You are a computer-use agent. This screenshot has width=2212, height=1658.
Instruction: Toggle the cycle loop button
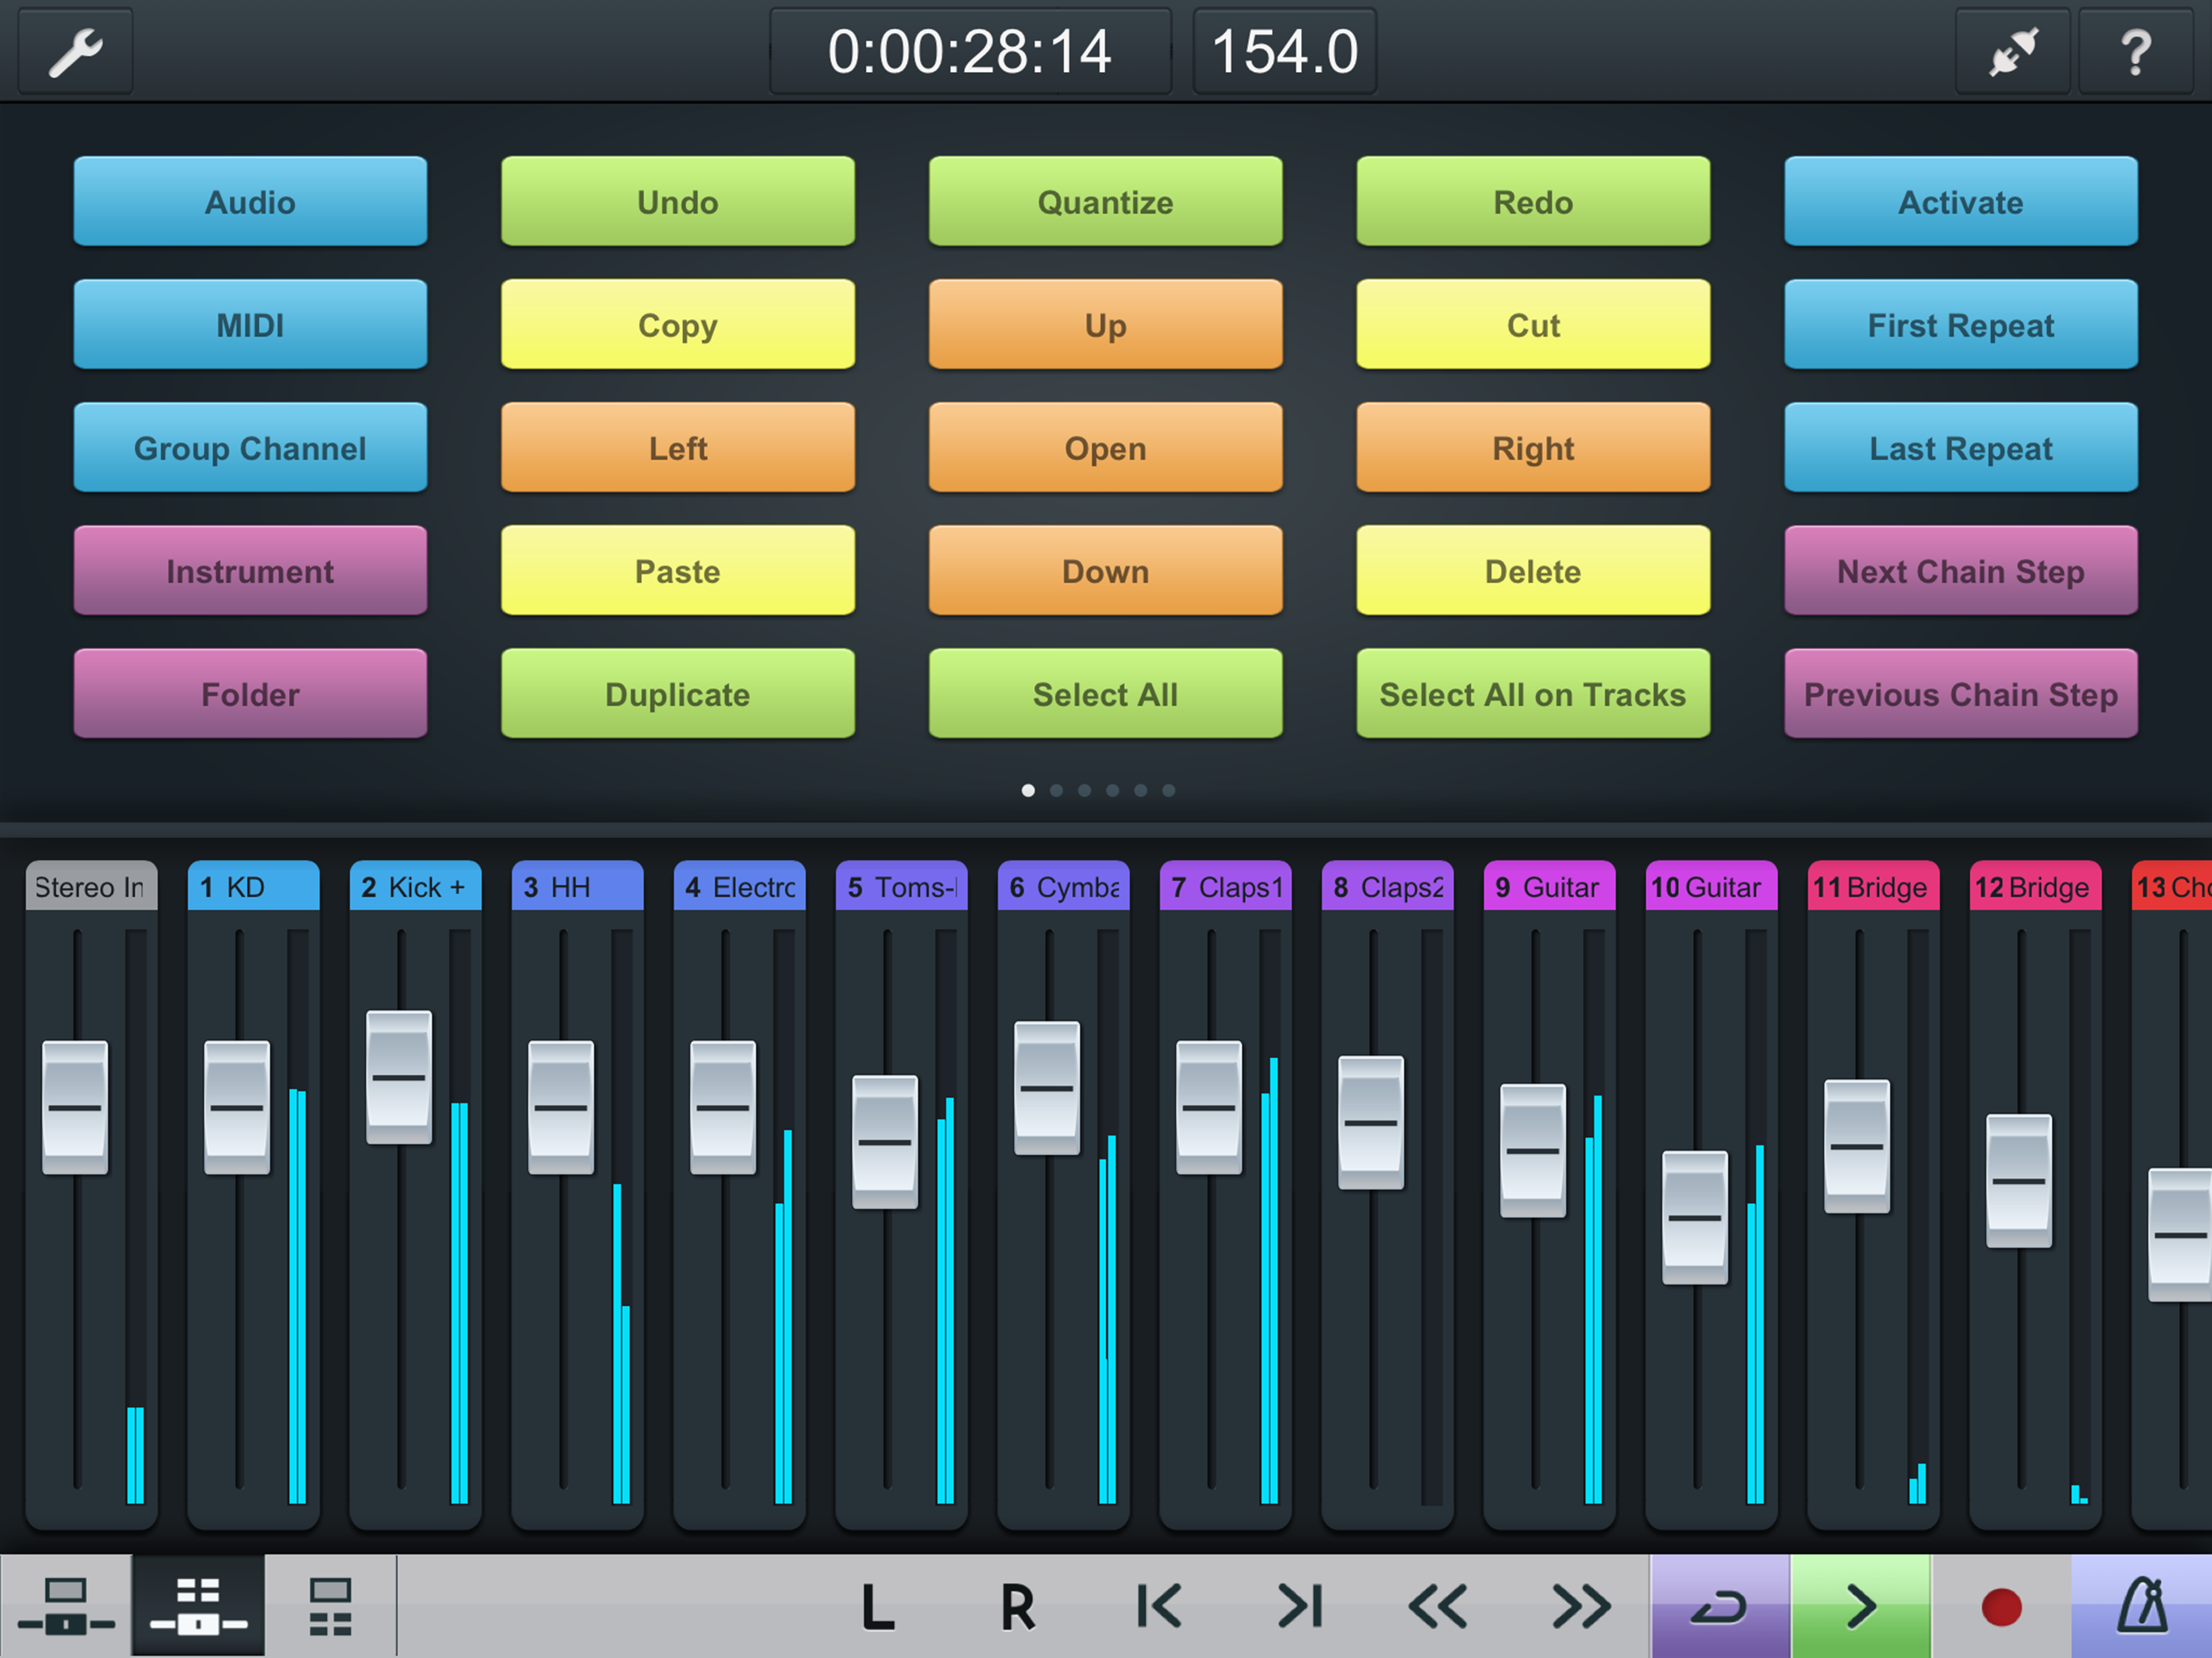[x=1719, y=1608]
